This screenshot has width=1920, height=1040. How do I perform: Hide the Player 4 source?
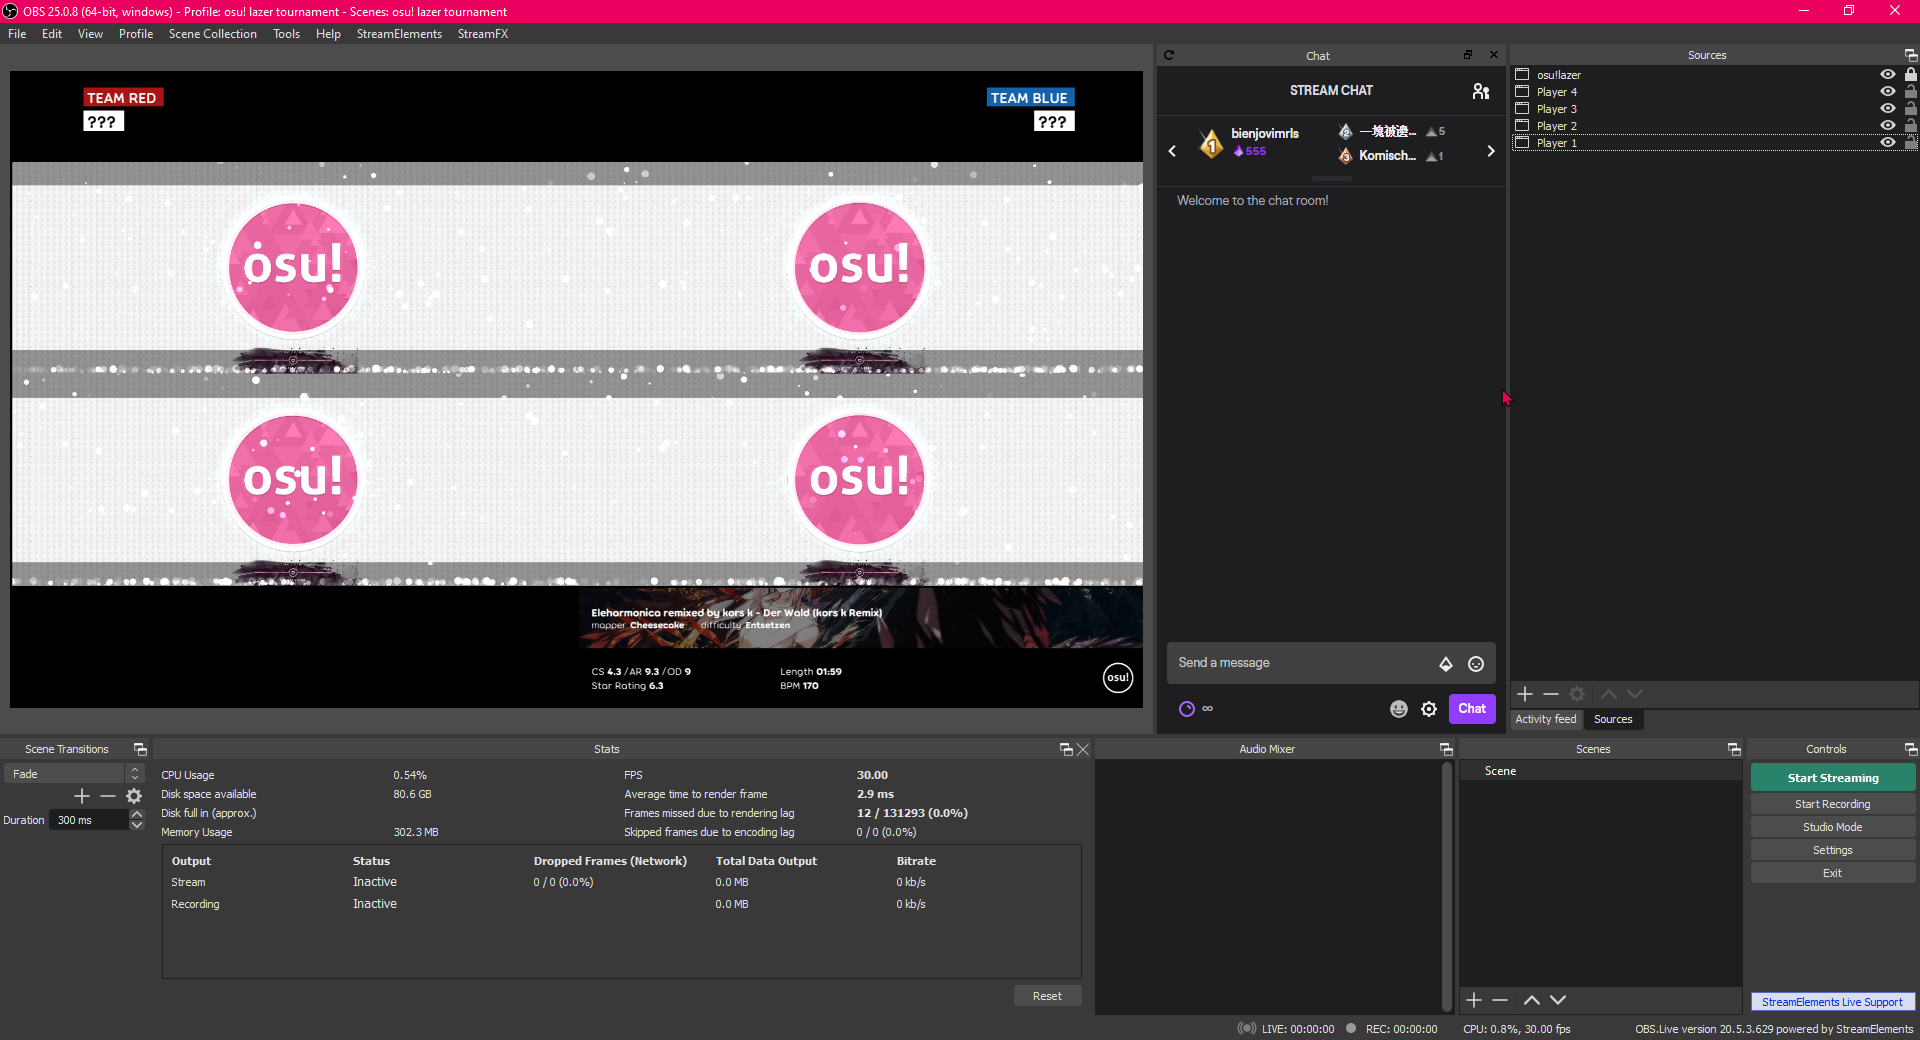pyautogui.click(x=1888, y=92)
